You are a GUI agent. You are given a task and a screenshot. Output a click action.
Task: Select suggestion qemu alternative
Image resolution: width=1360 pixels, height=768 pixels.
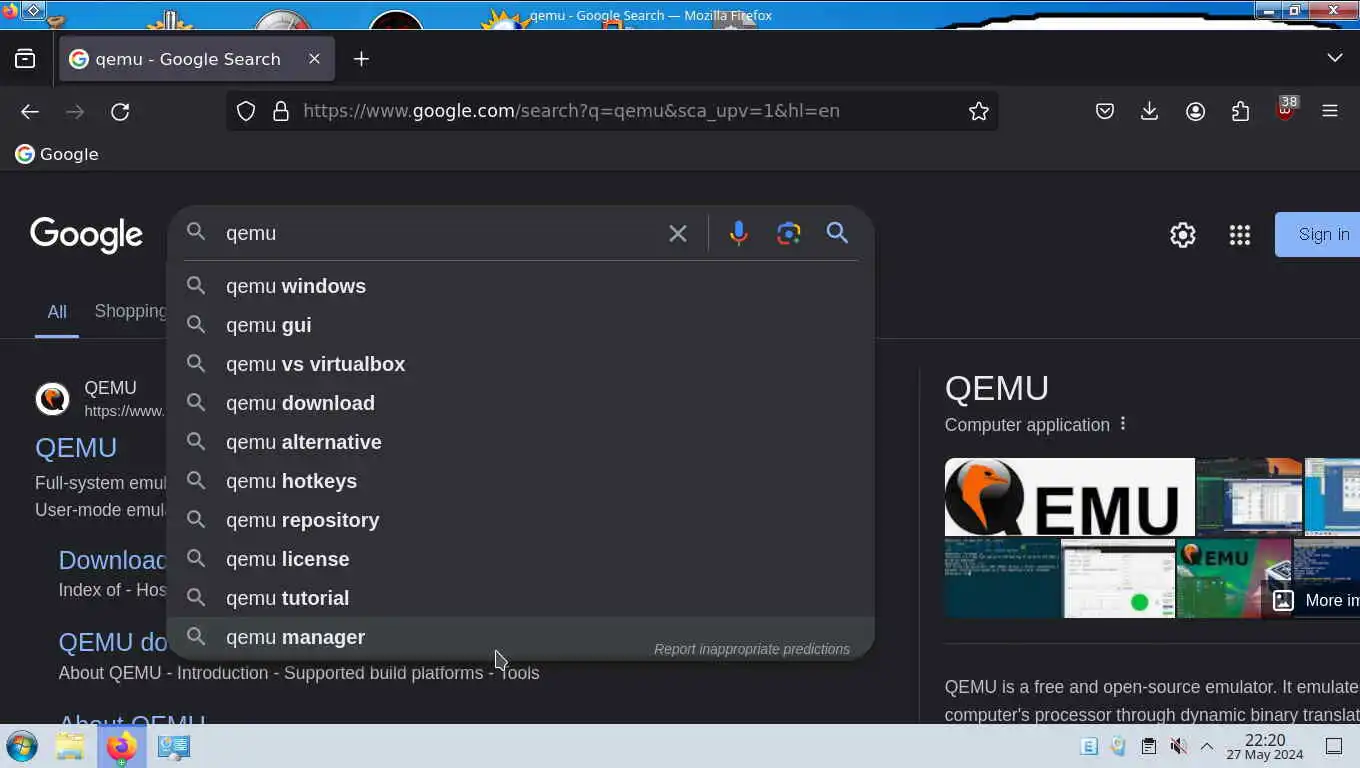(520, 442)
